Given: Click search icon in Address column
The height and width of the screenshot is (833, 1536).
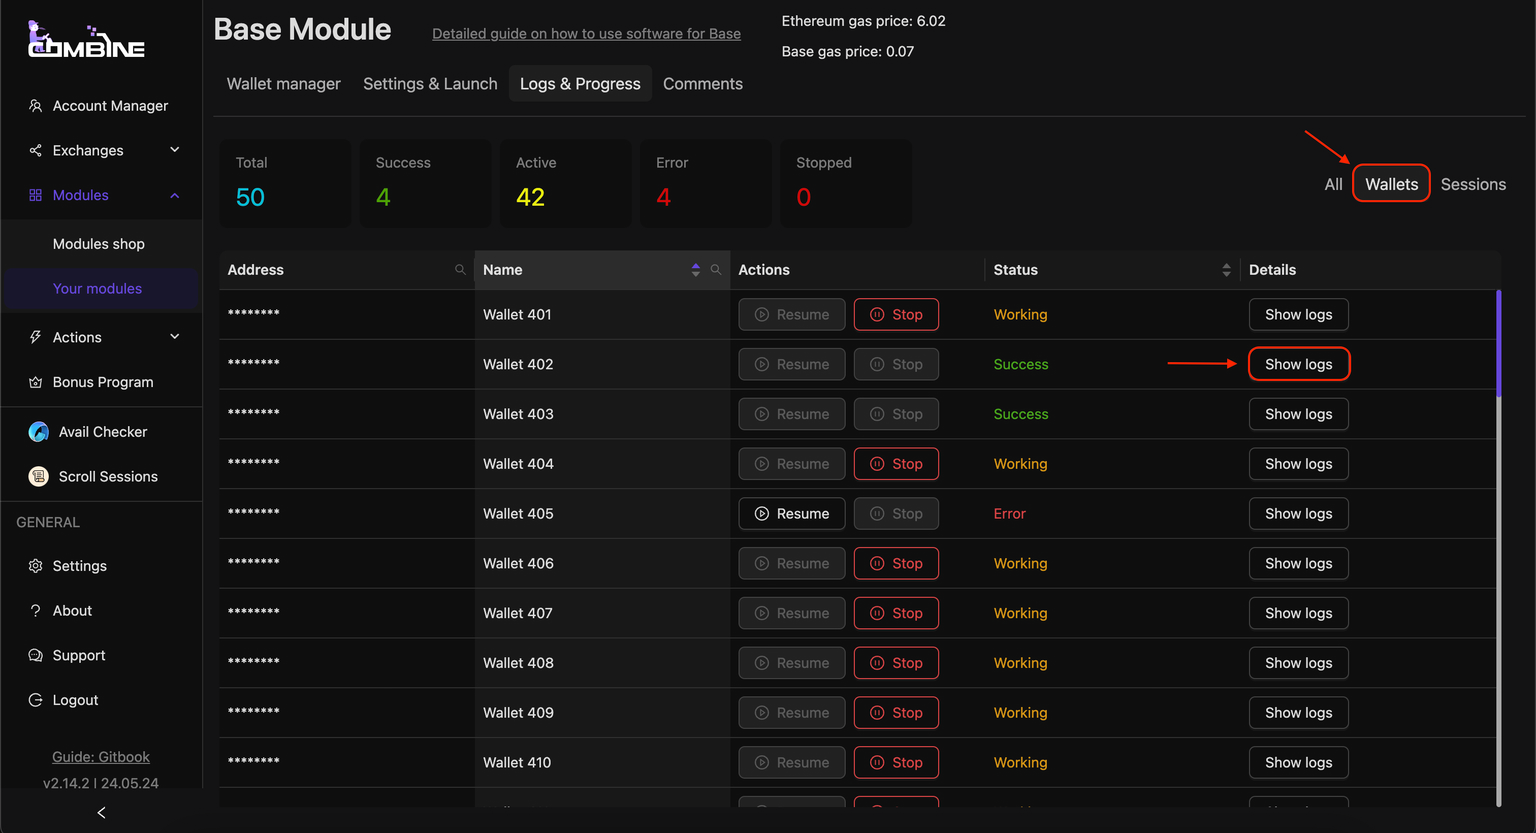Looking at the screenshot, I should (x=460, y=270).
